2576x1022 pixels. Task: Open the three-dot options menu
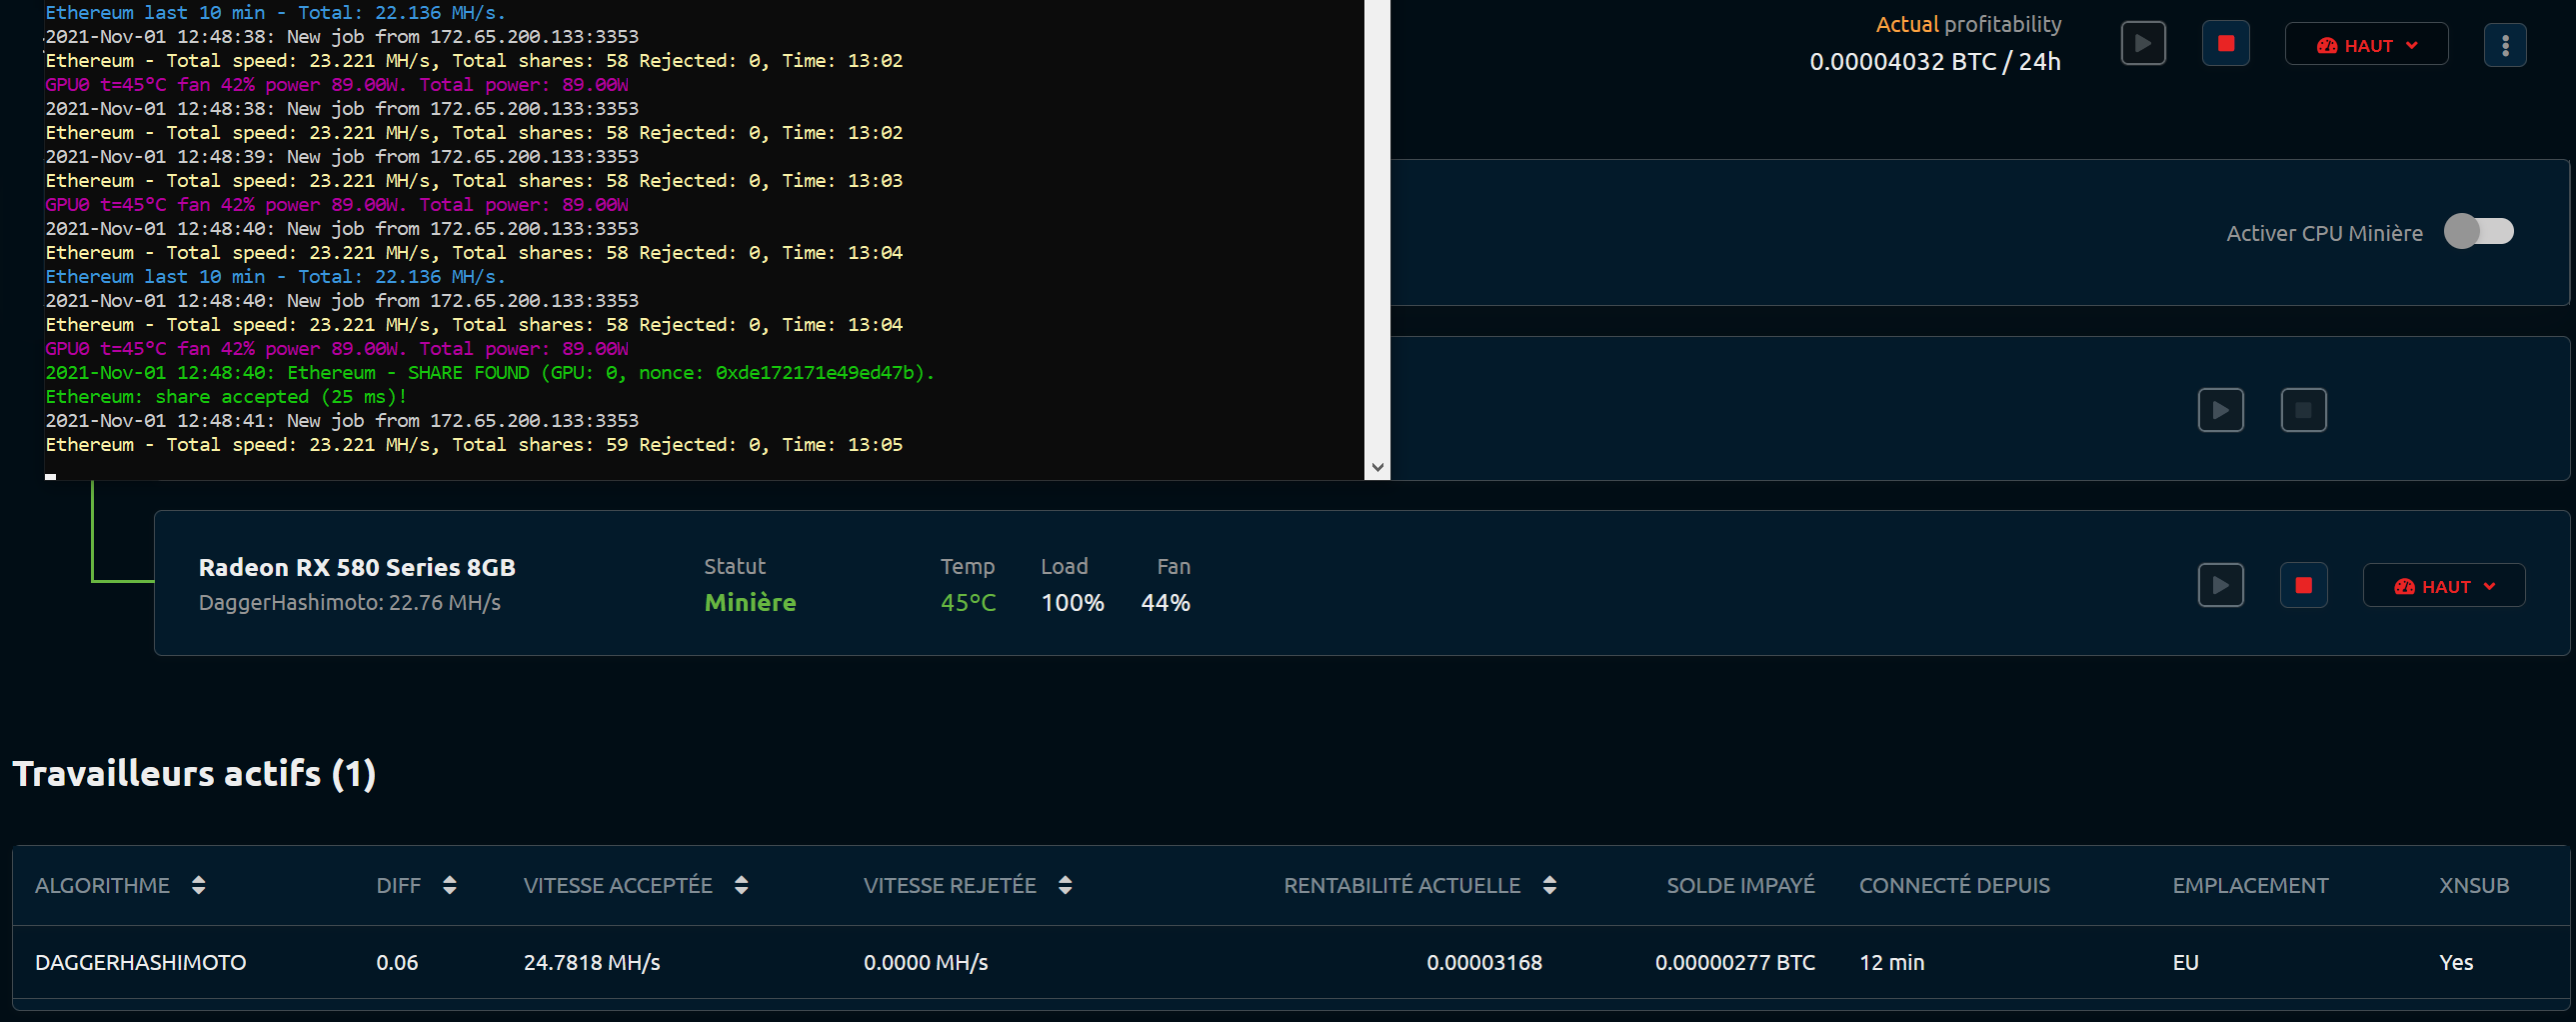click(x=2504, y=45)
